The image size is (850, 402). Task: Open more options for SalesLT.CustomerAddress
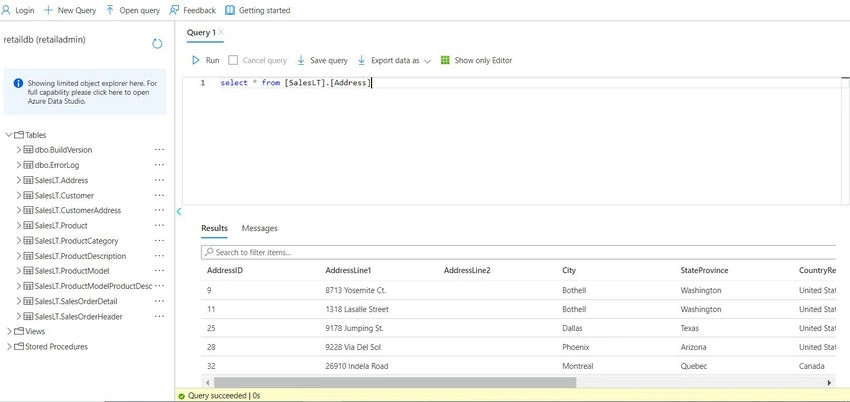[x=159, y=210]
